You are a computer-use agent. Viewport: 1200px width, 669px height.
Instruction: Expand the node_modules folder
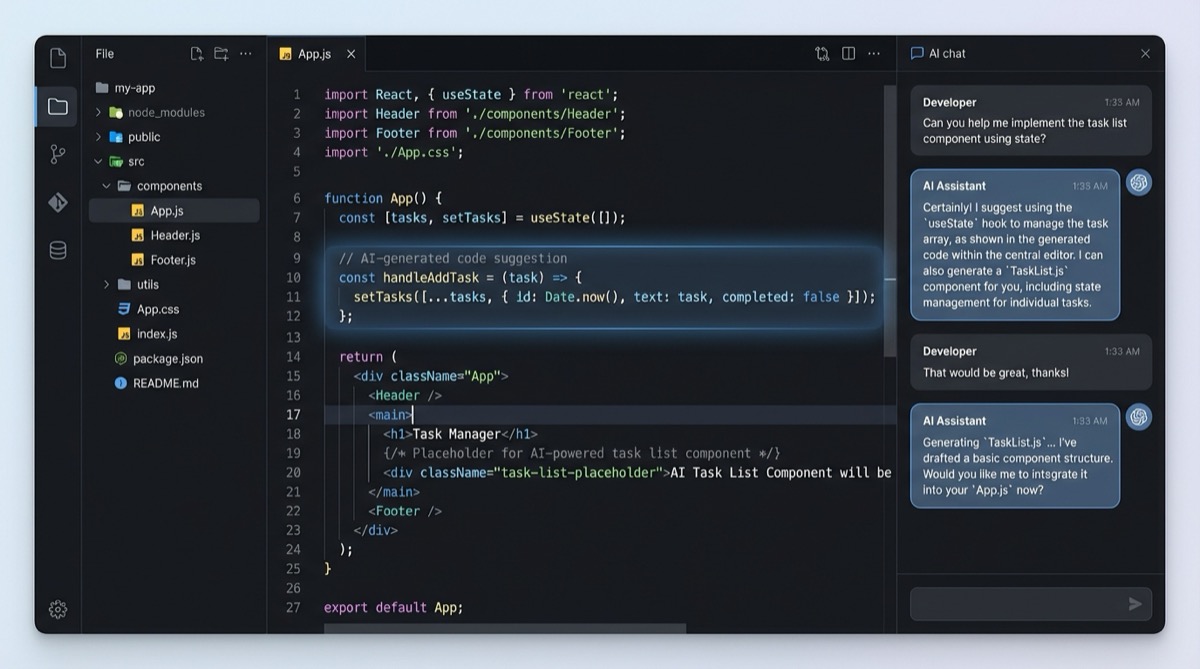pos(96,112)
